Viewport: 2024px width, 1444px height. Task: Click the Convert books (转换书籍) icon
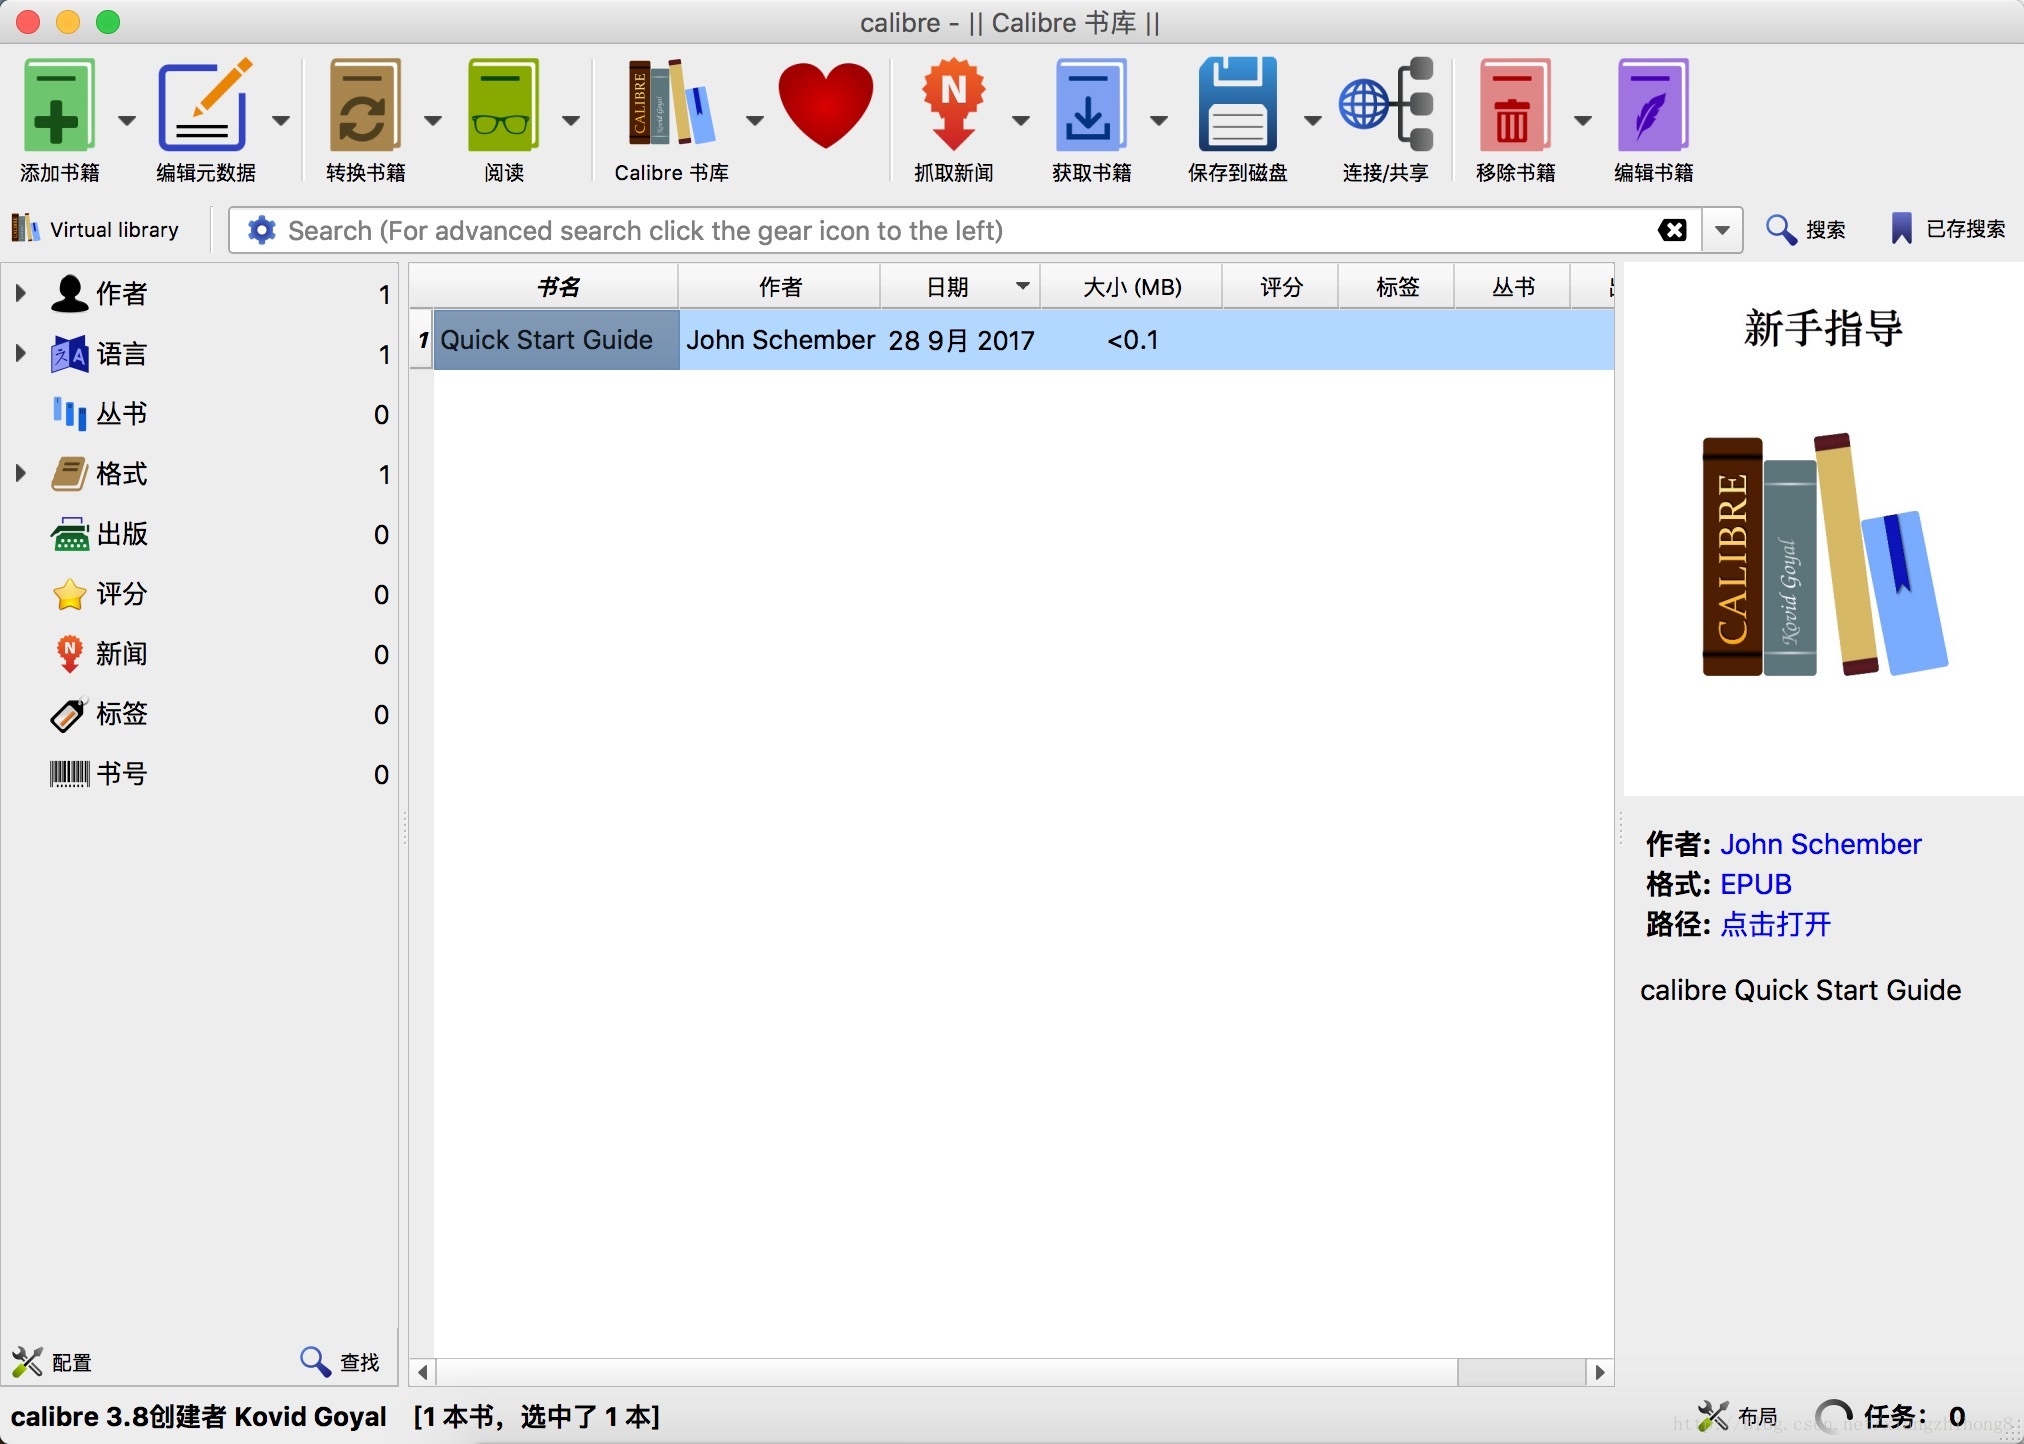pos(365,105)
